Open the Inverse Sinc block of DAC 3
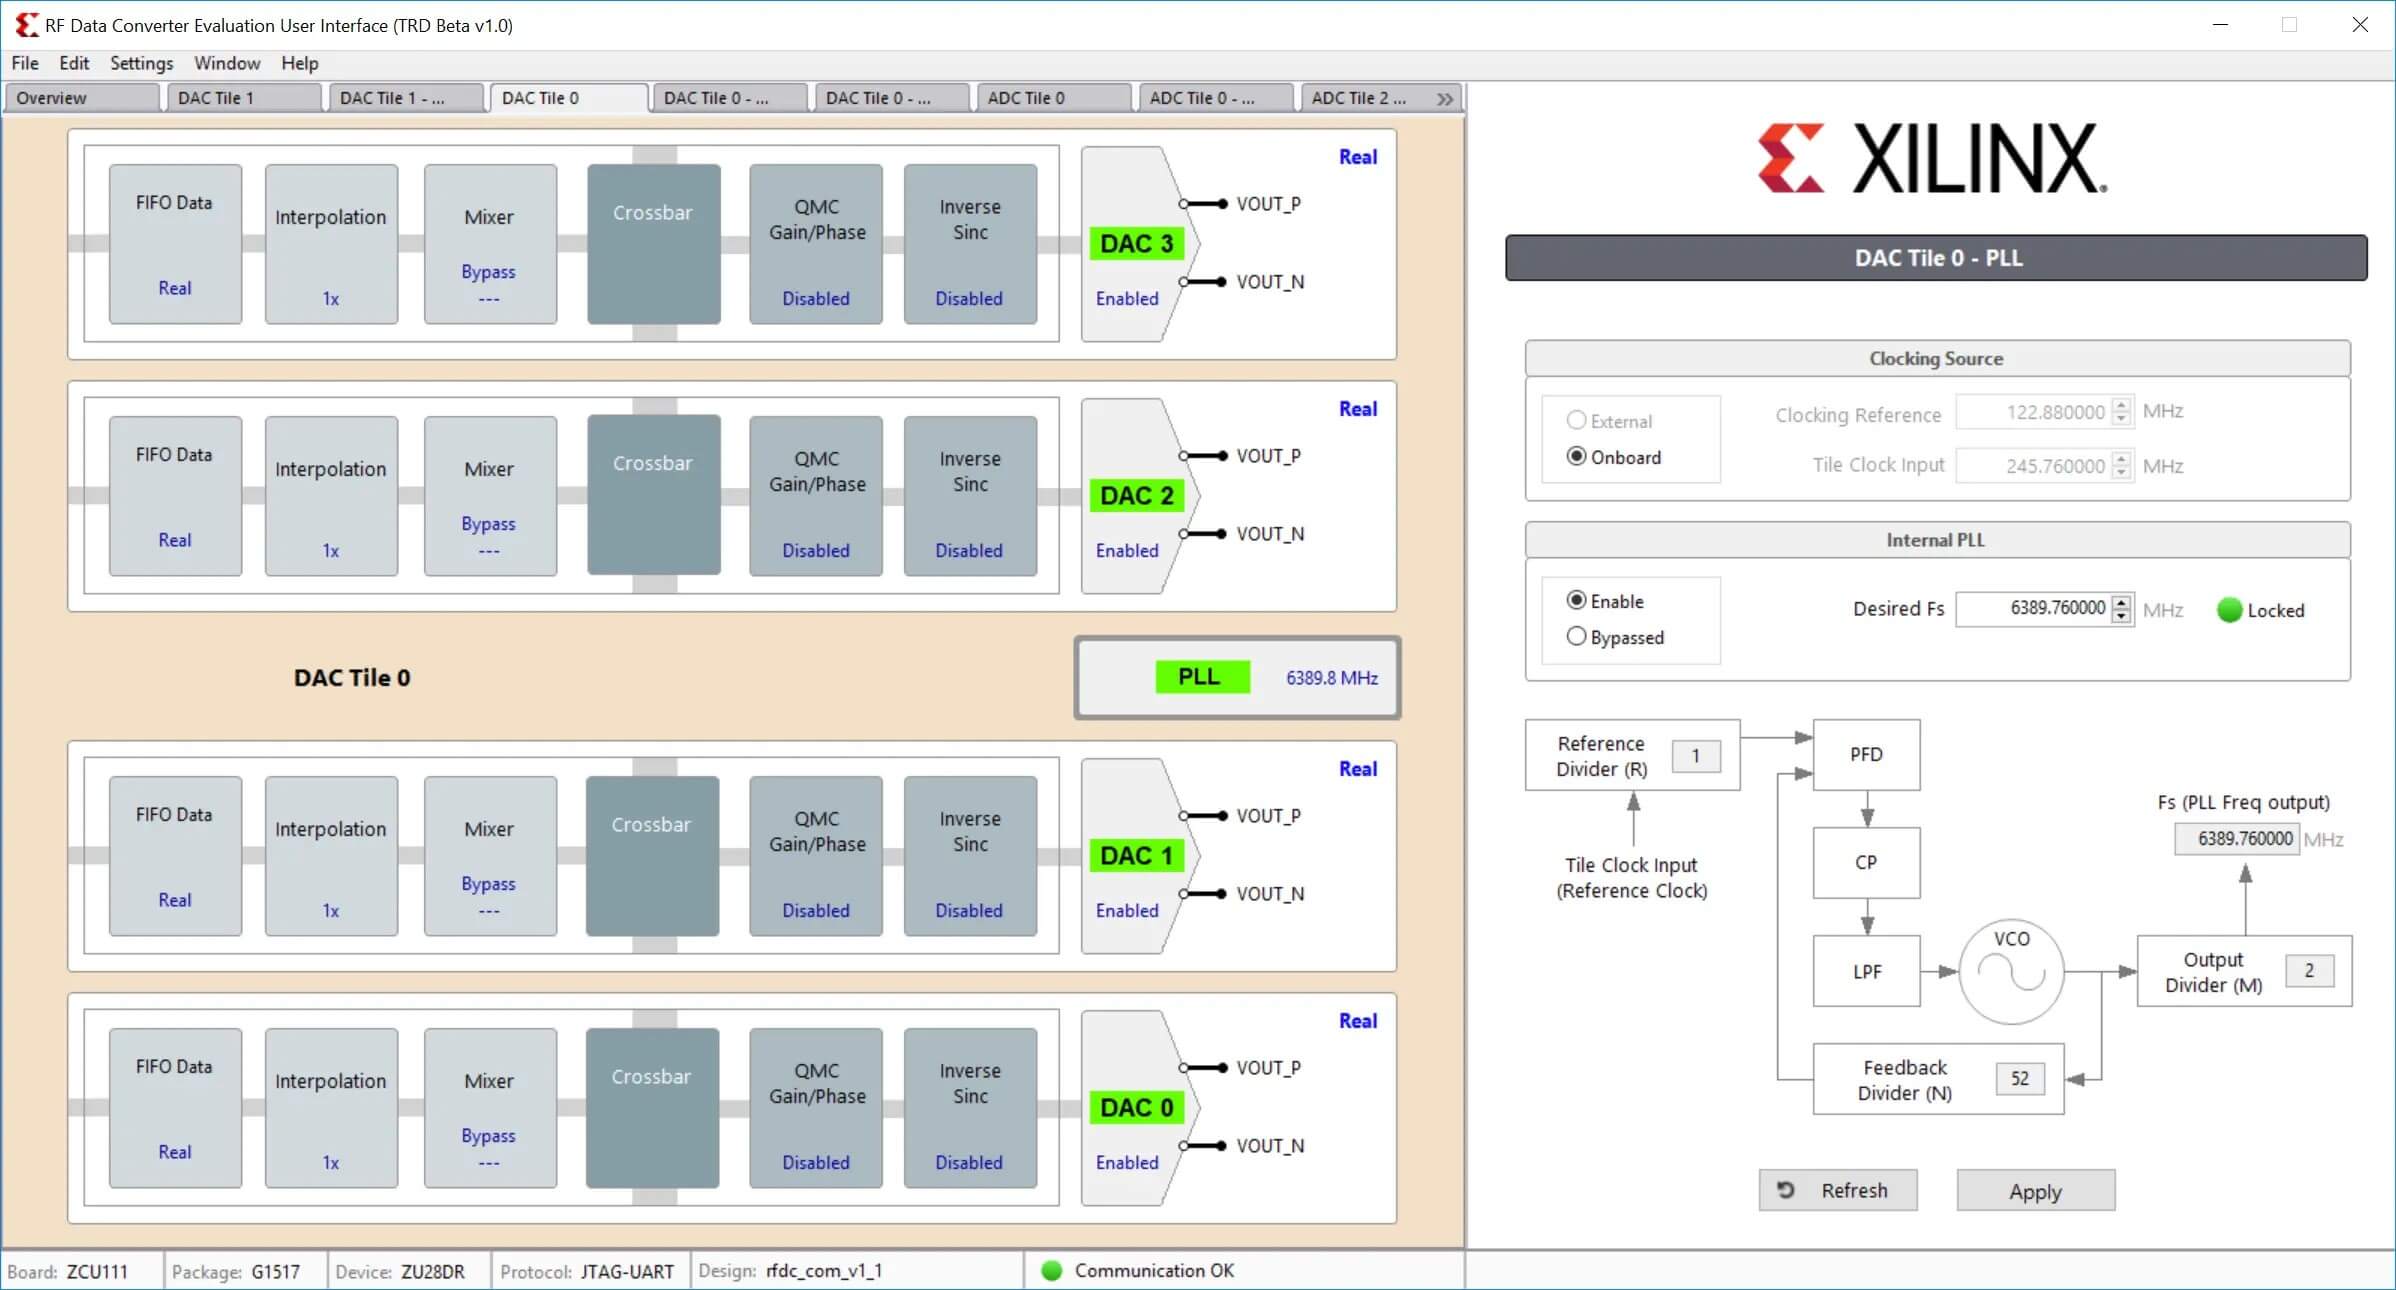Screen dimensions: 2396x1290 969,244
